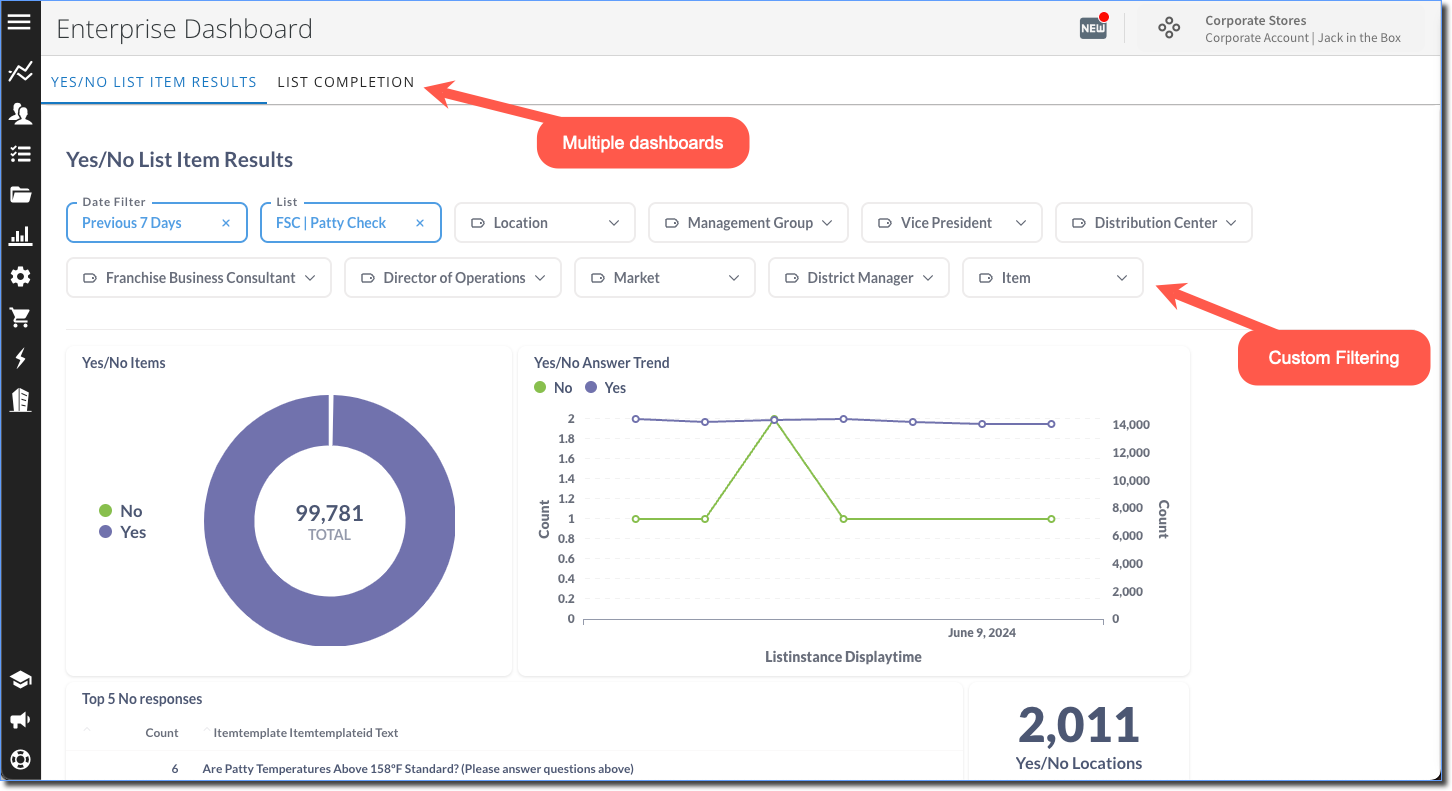This screenshot has height=791, width=1452.
Task: Click the NEW notifications icon
Action: coord(1093,28)
